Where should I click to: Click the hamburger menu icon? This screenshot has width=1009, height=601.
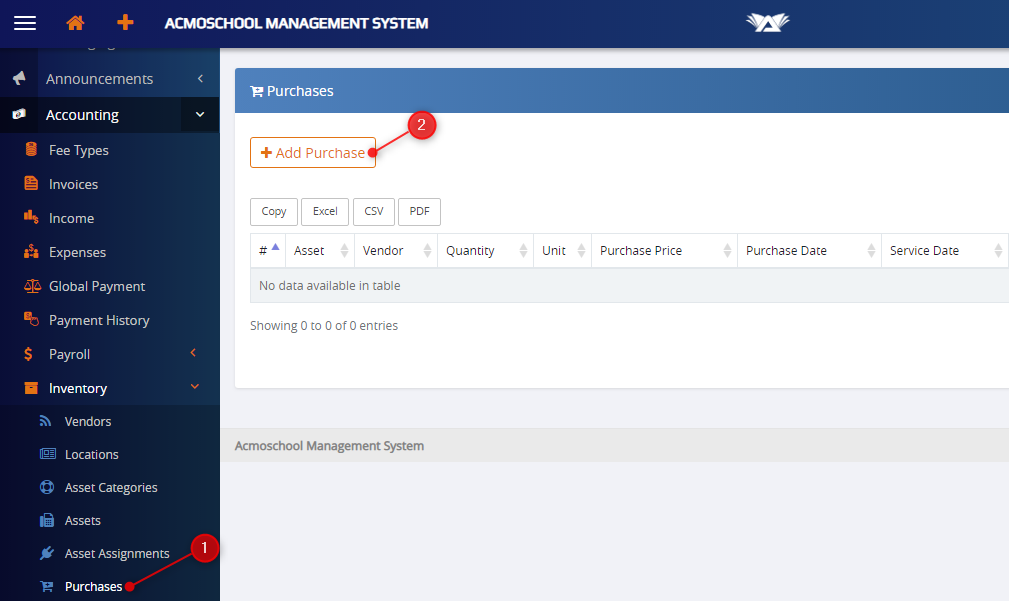(x=24, y=23)
